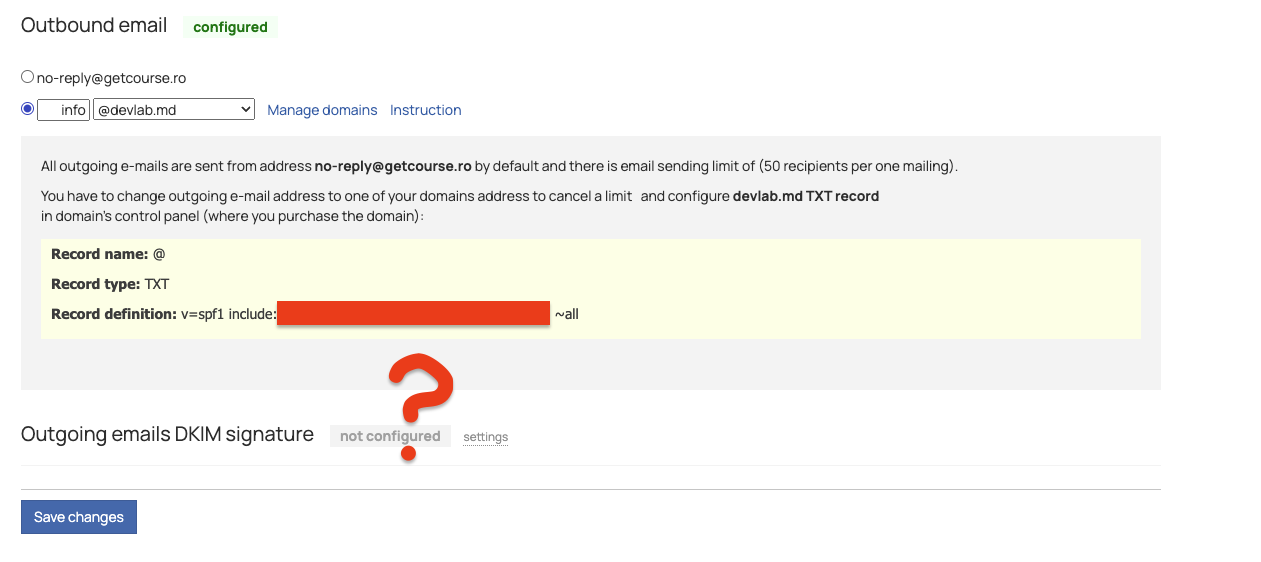Open the @devlab.md domain dropdown
Viewport: 1261px width, 562px height.
[174, 110]
